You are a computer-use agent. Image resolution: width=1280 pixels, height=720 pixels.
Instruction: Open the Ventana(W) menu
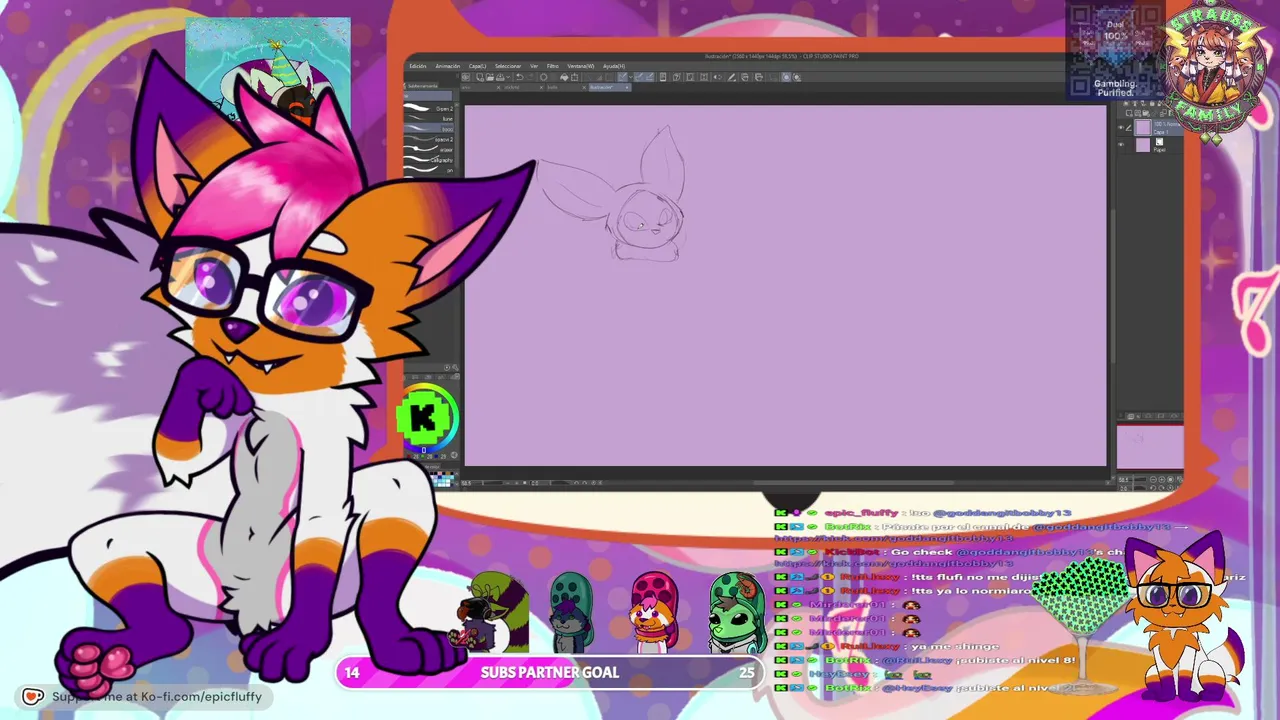[x=581, y=66]
